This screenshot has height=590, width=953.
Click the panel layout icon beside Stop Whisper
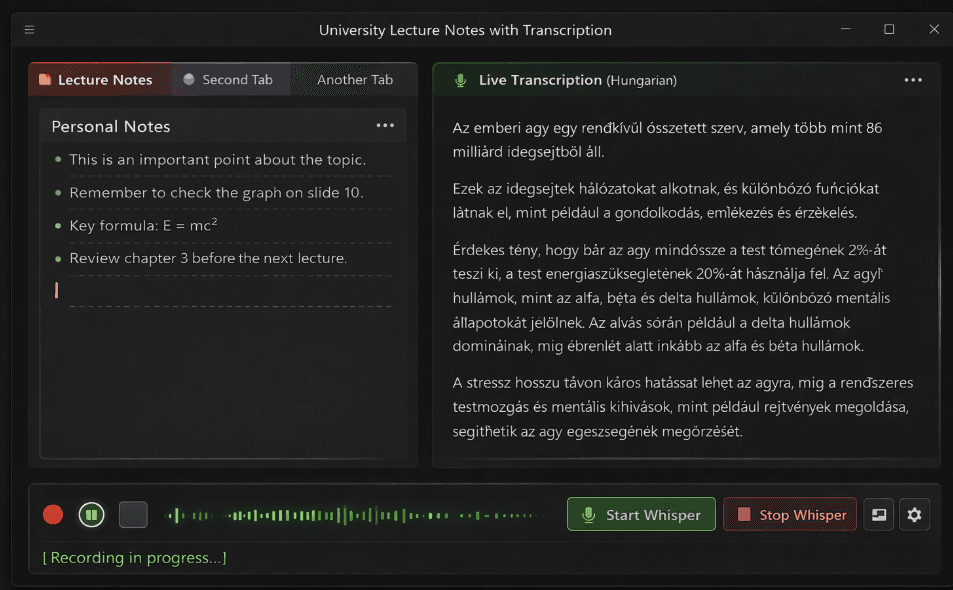coord(878,515)
